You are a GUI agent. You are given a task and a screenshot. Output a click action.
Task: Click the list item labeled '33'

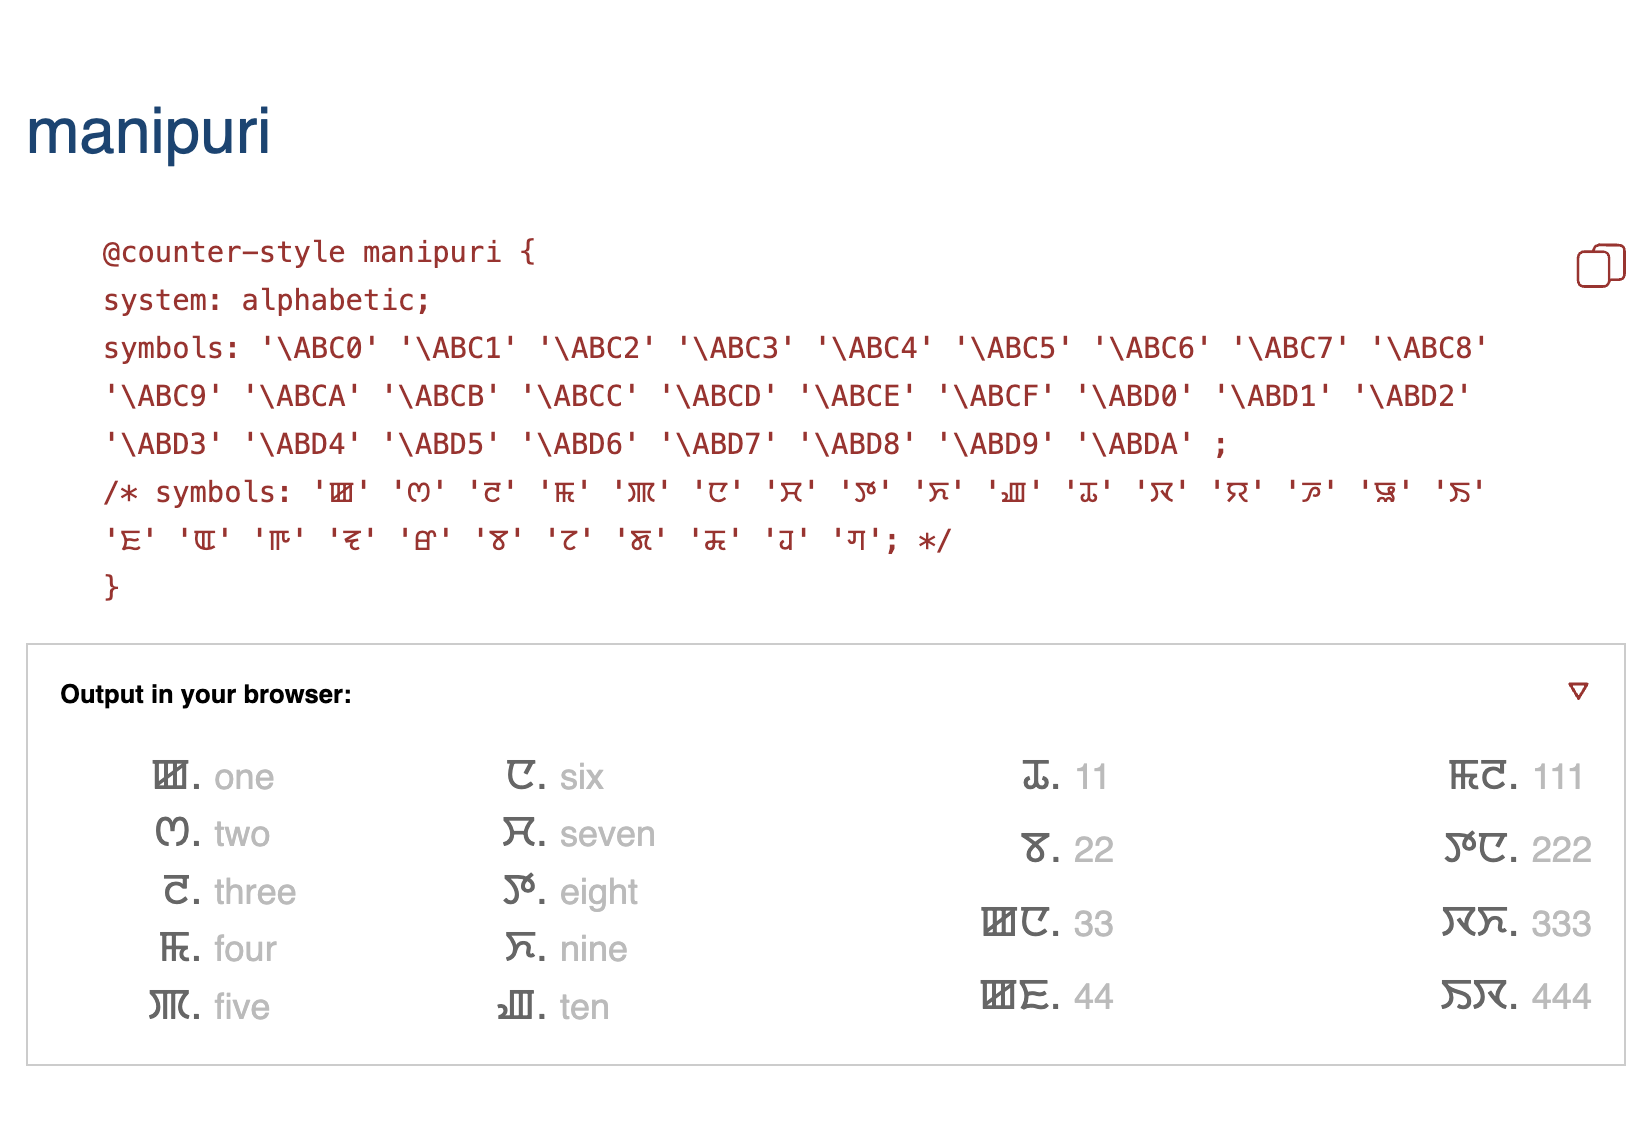point(1093,924)
